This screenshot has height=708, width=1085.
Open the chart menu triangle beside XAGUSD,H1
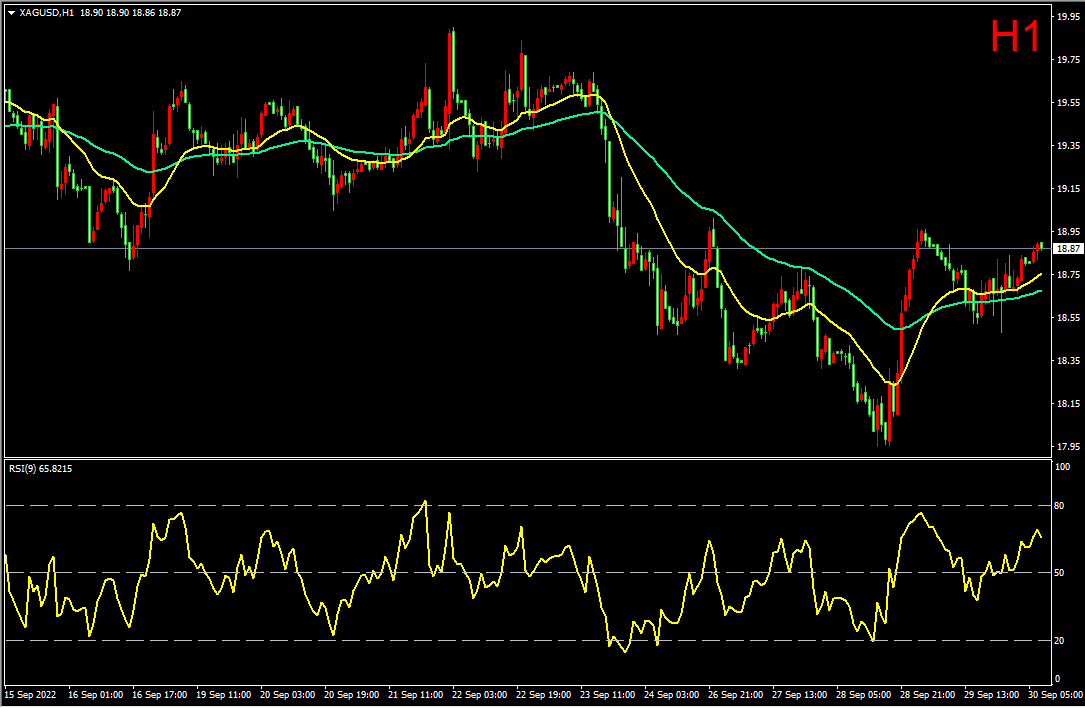[x=11, y=13]
